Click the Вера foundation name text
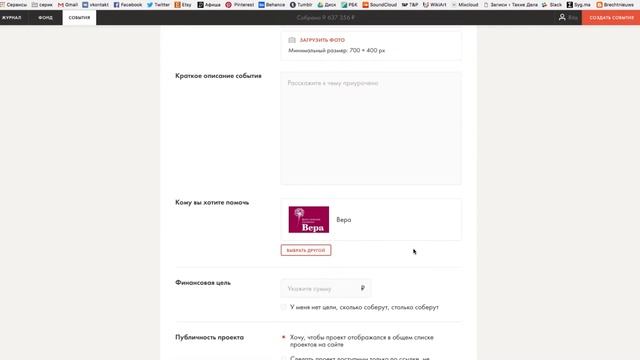Screen dimensions: 640x360 click(344, 220)
